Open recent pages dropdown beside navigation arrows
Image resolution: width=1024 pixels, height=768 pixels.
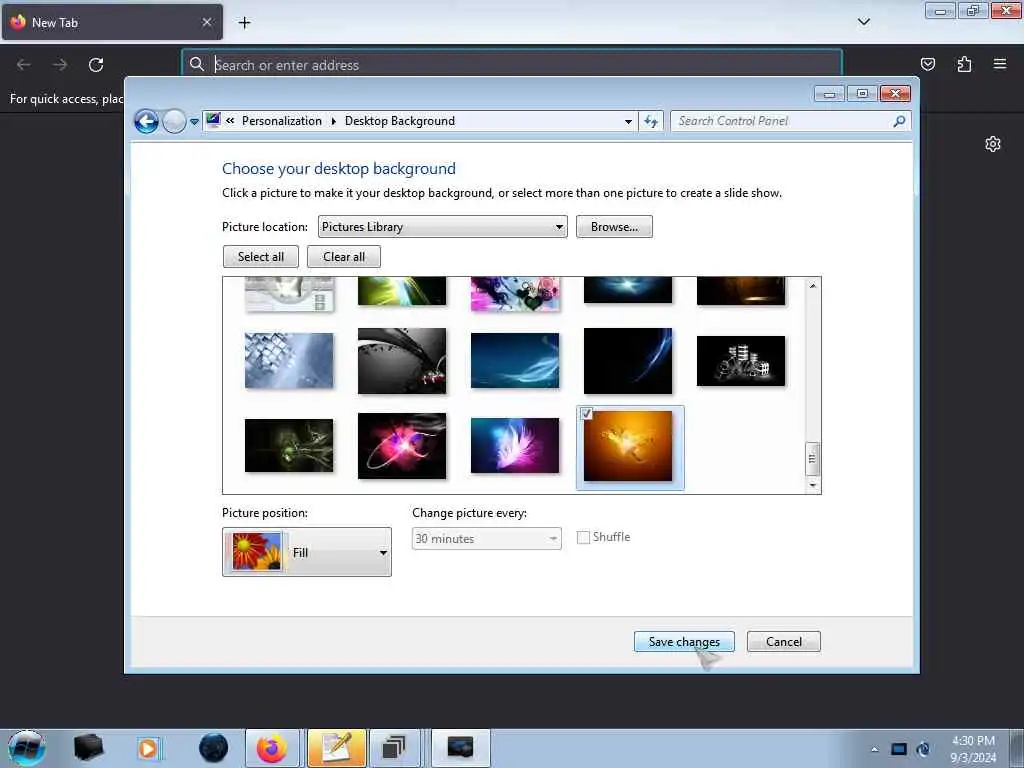pyautogui.click(x=194, y=122)
